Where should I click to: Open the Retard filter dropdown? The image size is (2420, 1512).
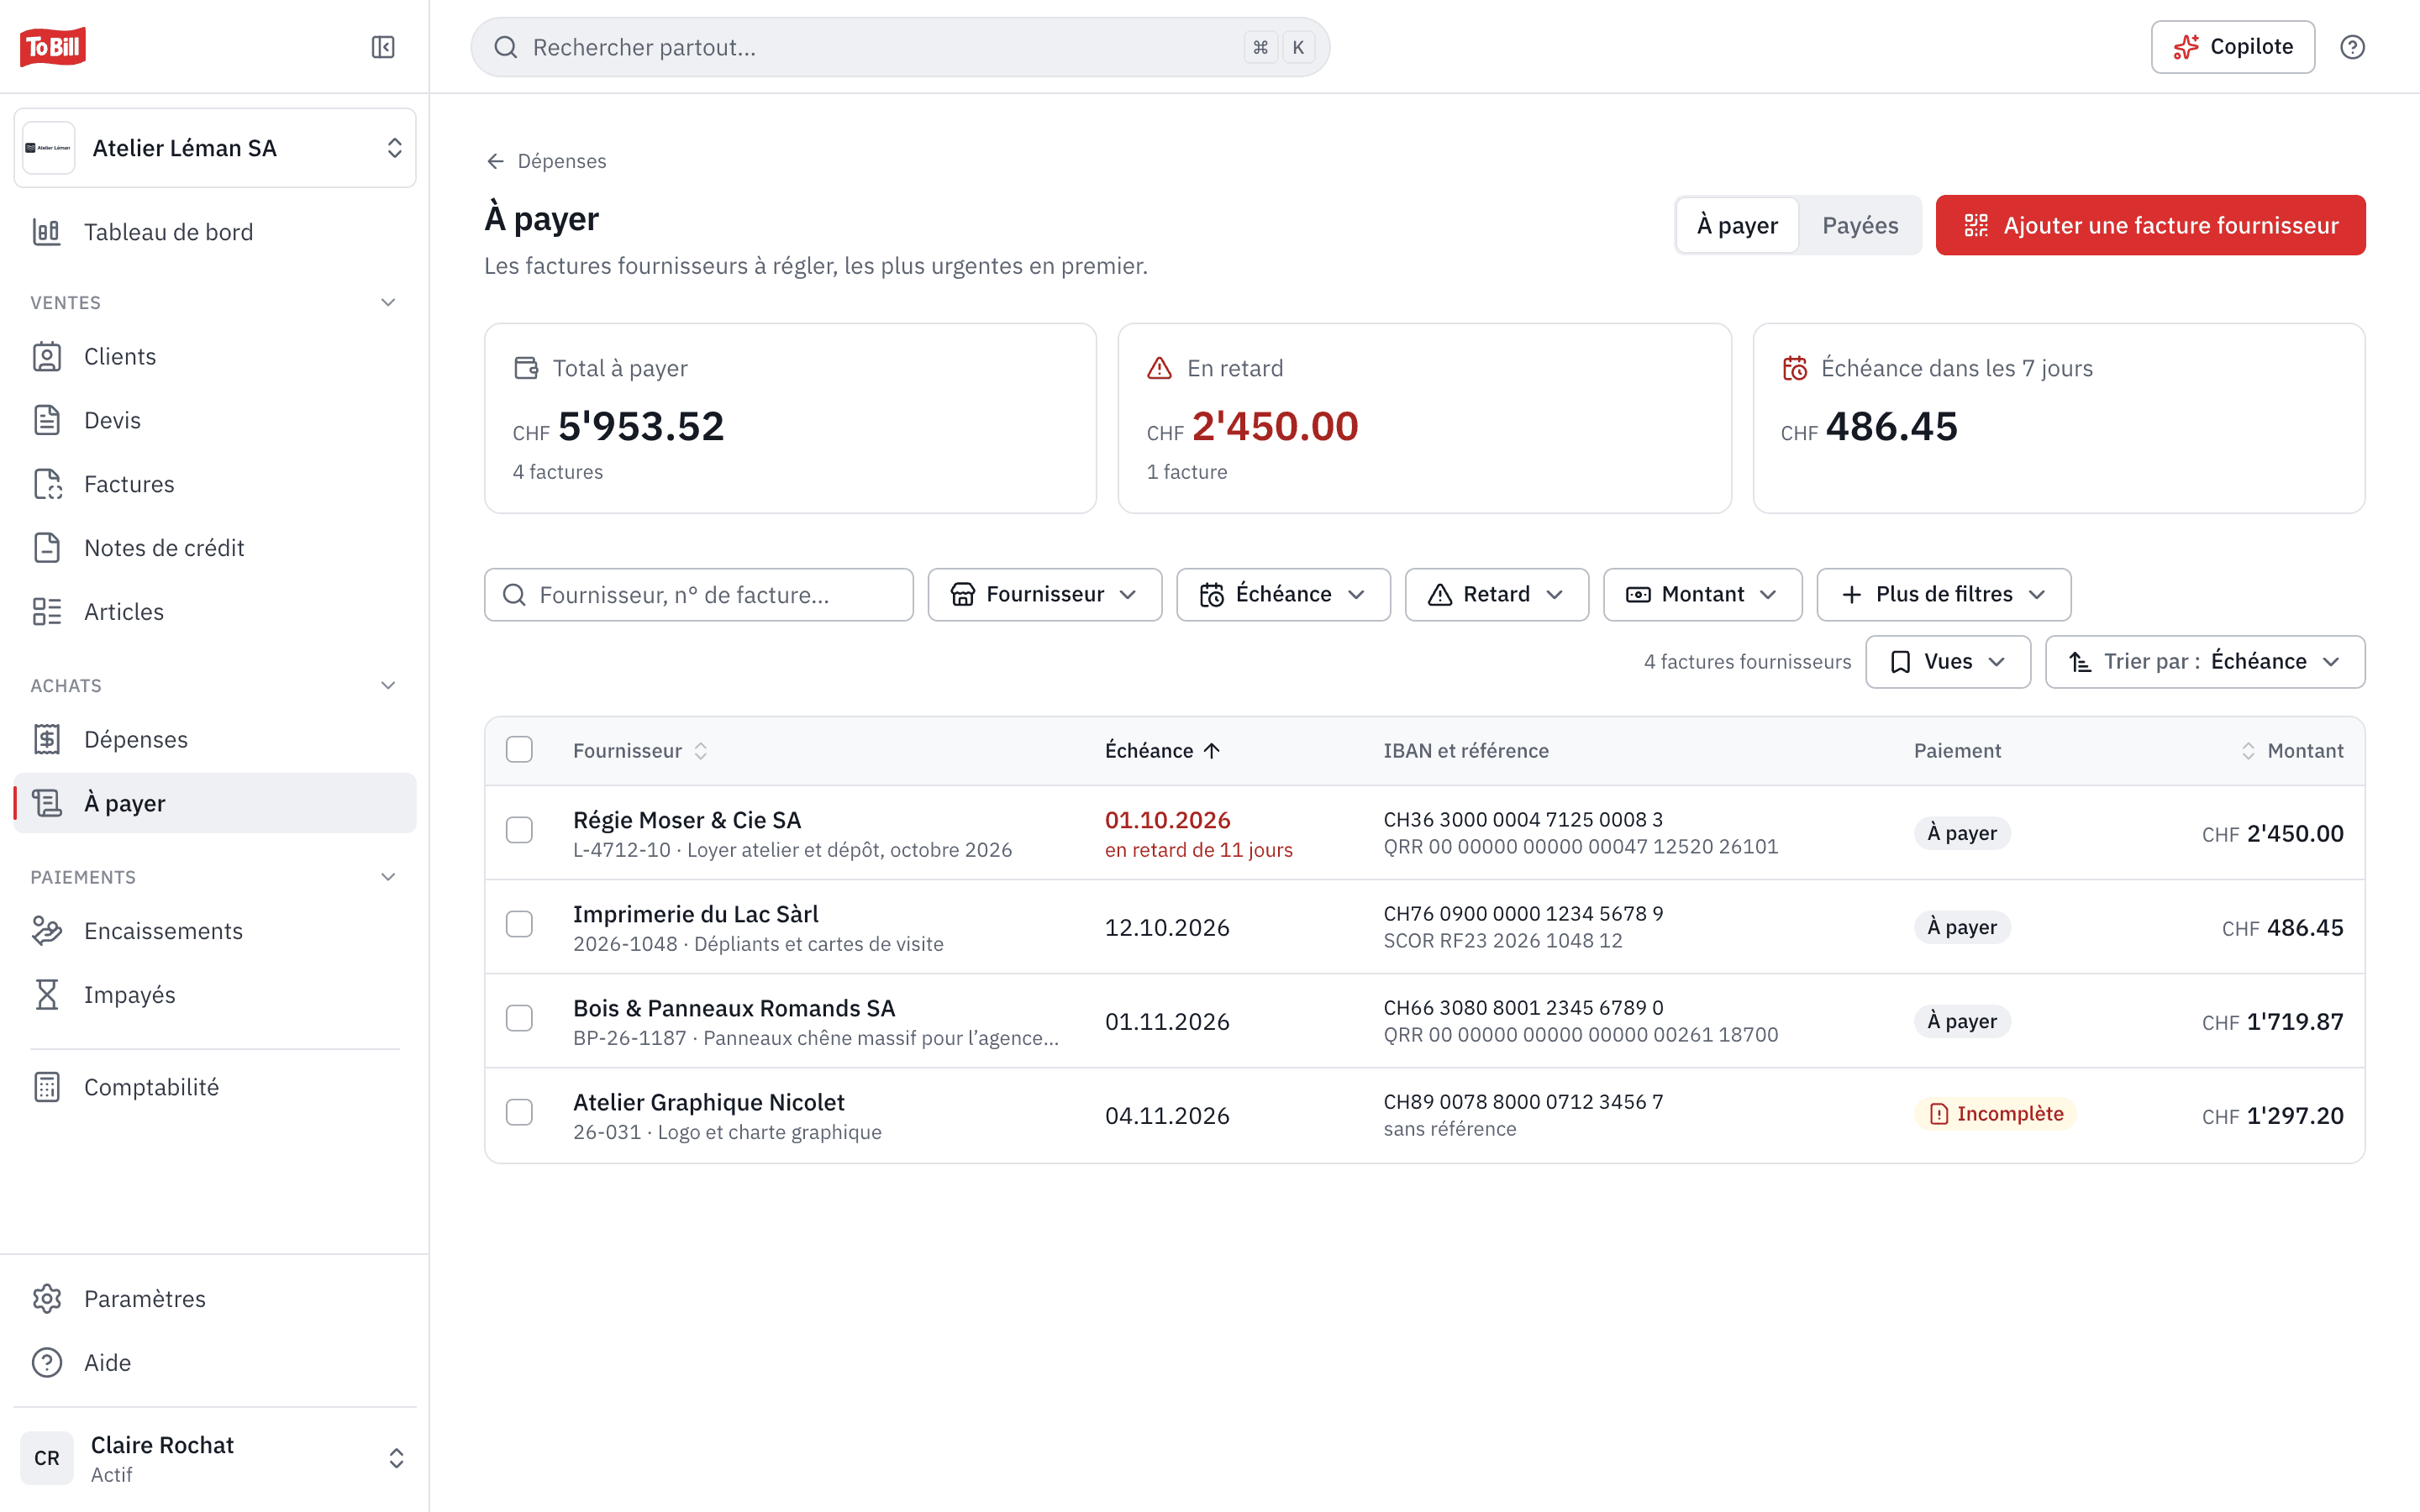1496,595
